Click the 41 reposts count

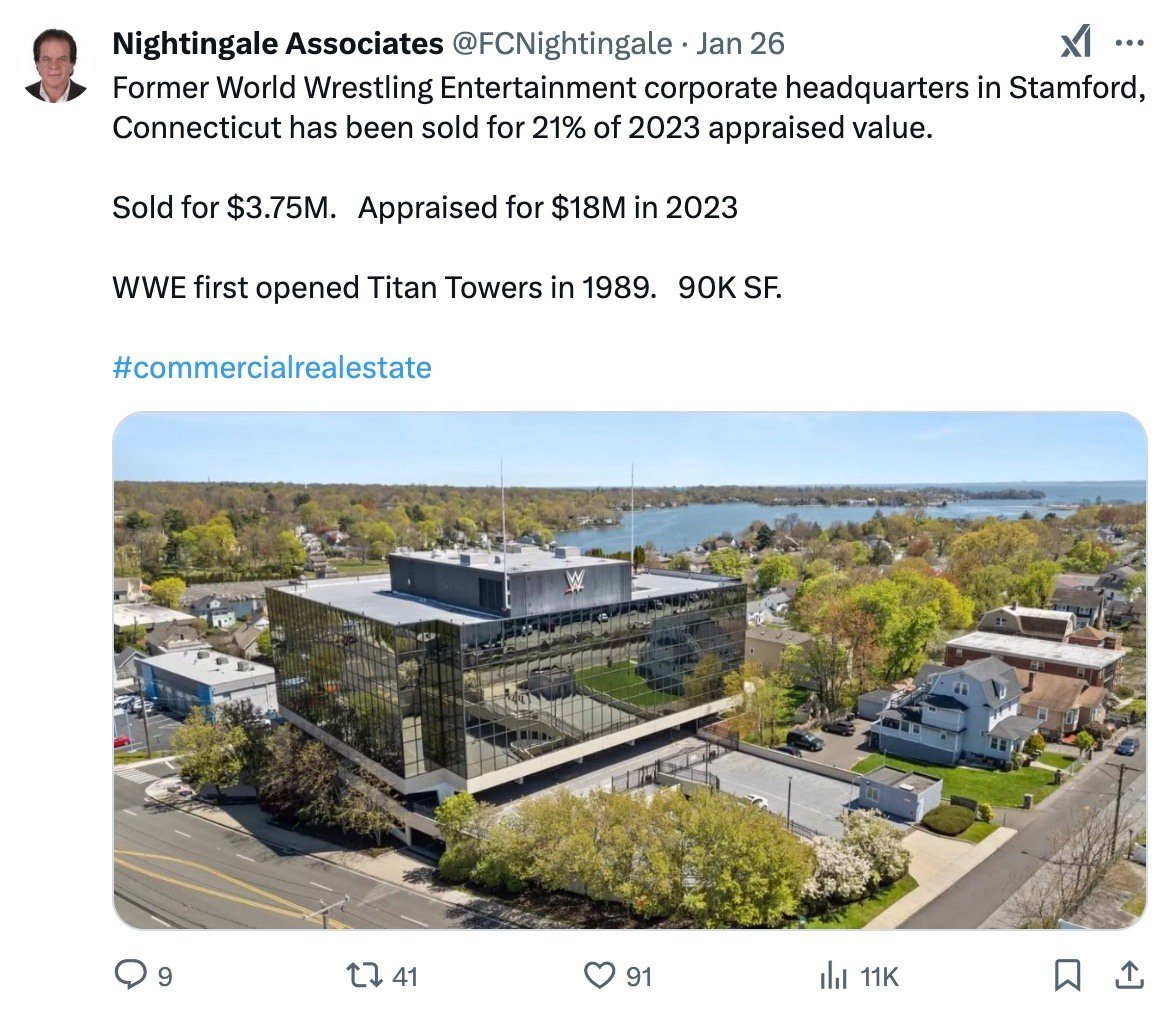point(404,976)
